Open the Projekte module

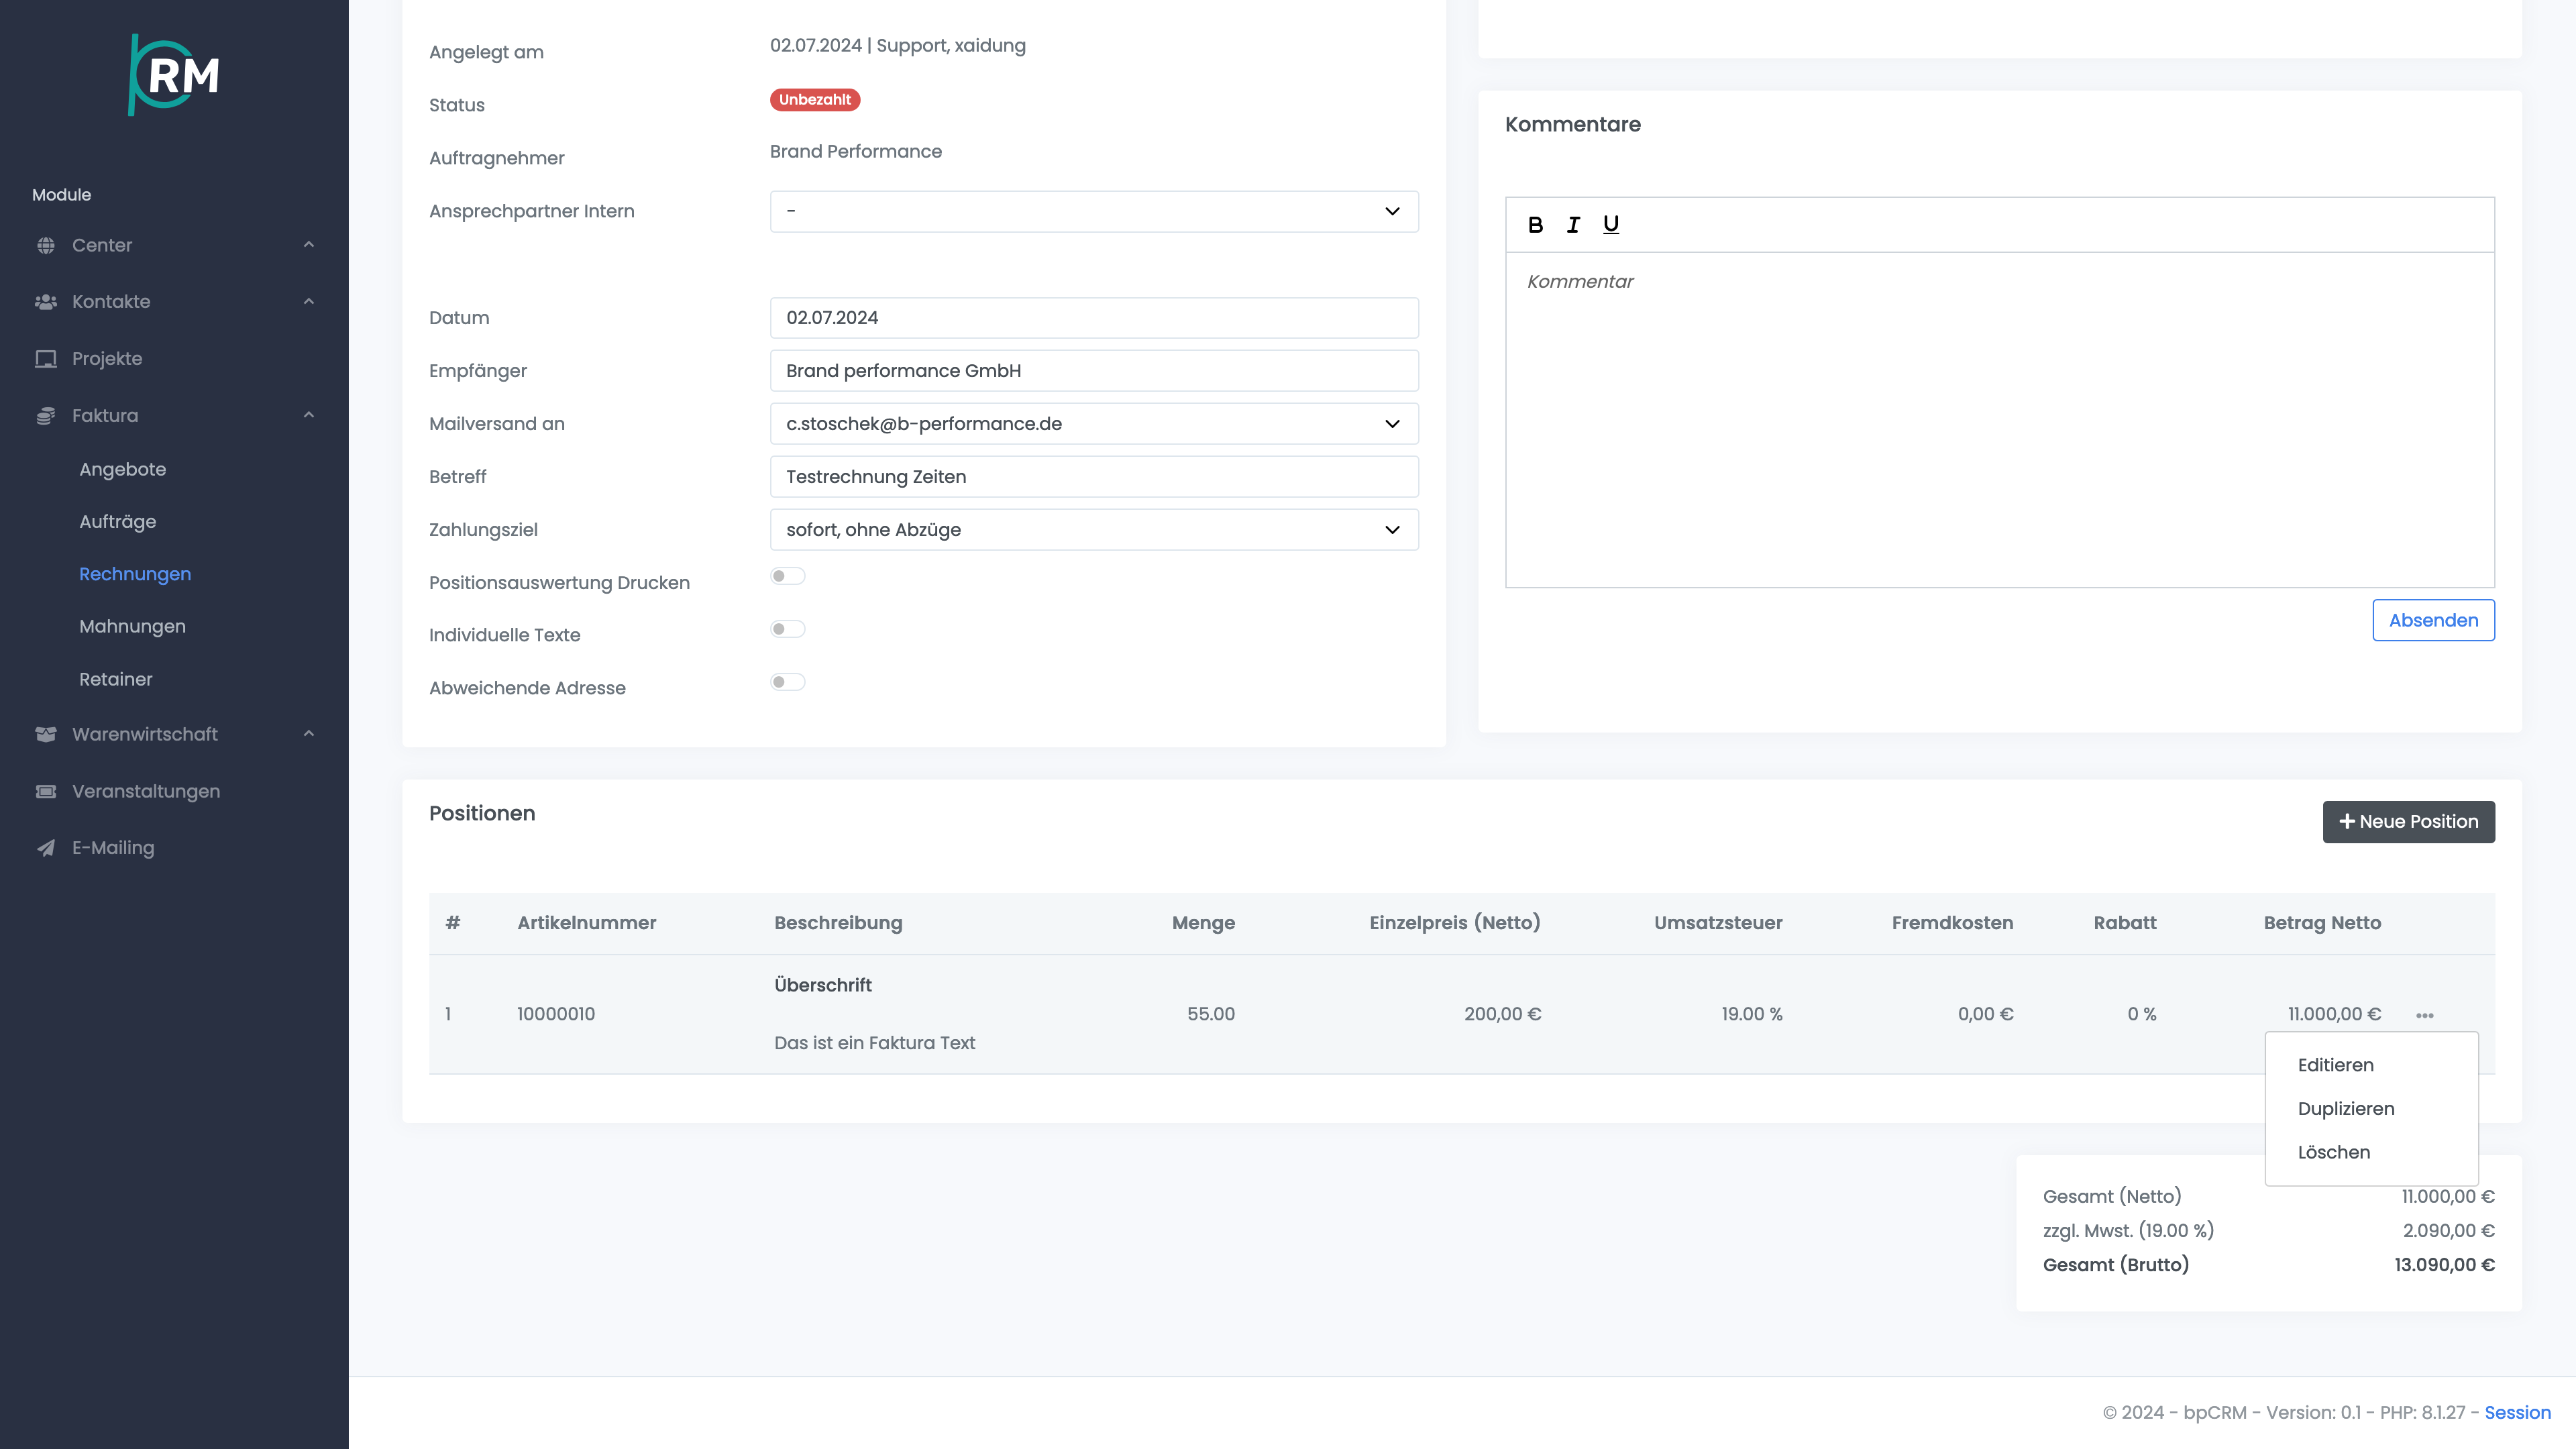tap(107, 359)
